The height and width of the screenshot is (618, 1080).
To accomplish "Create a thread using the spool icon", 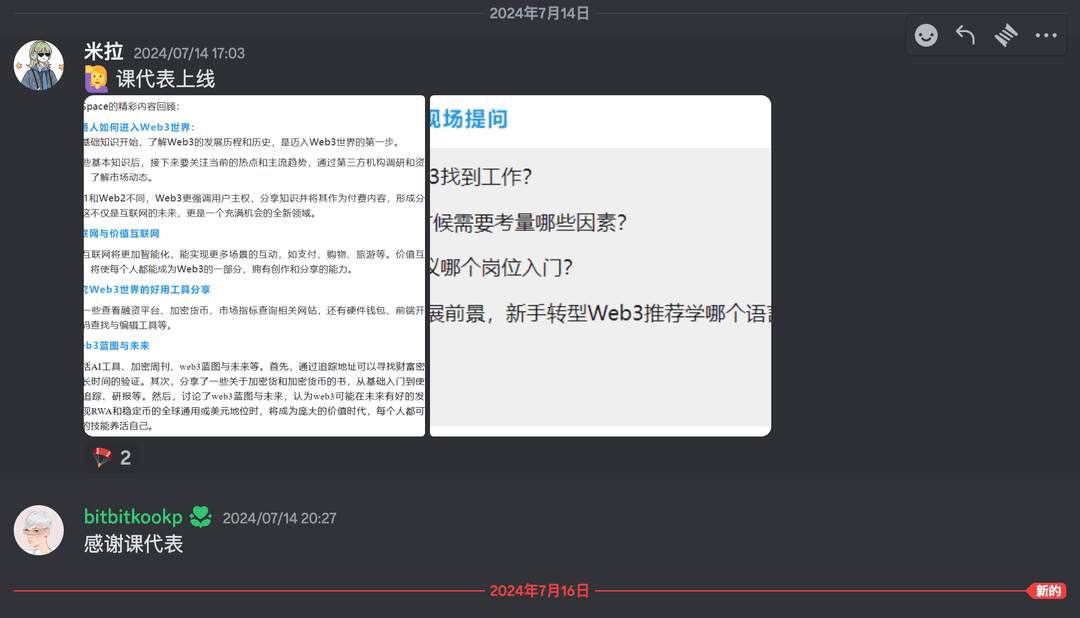I will coord(1005,36).
